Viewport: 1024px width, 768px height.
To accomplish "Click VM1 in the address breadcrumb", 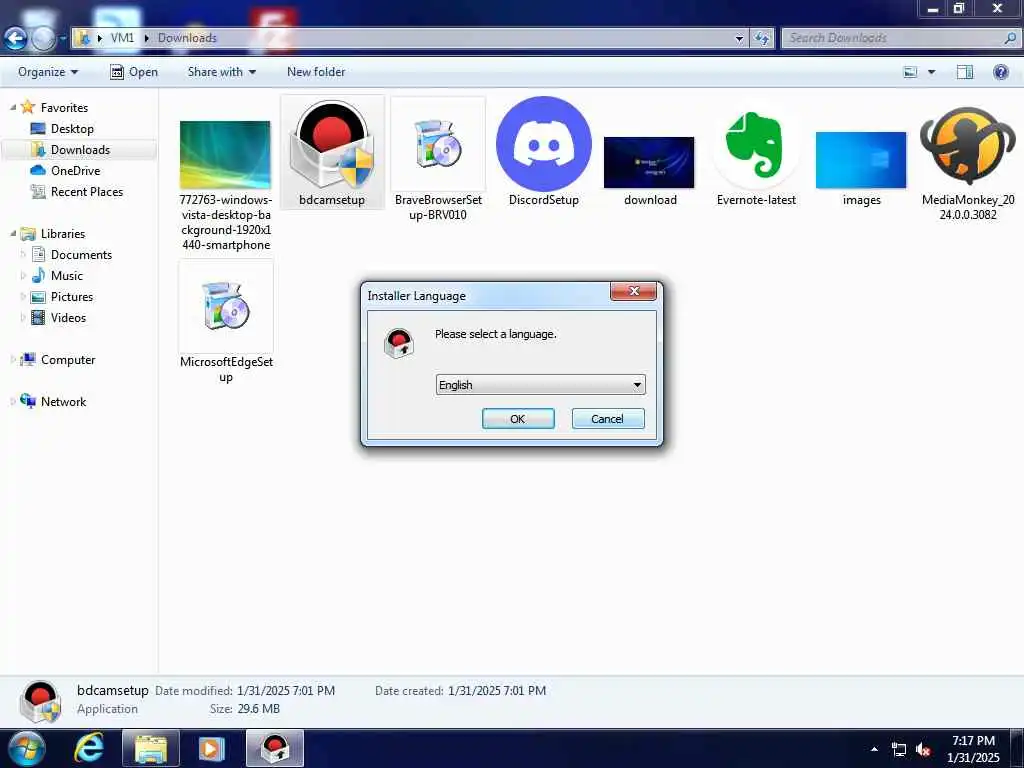I will click(x=122, y=38).
